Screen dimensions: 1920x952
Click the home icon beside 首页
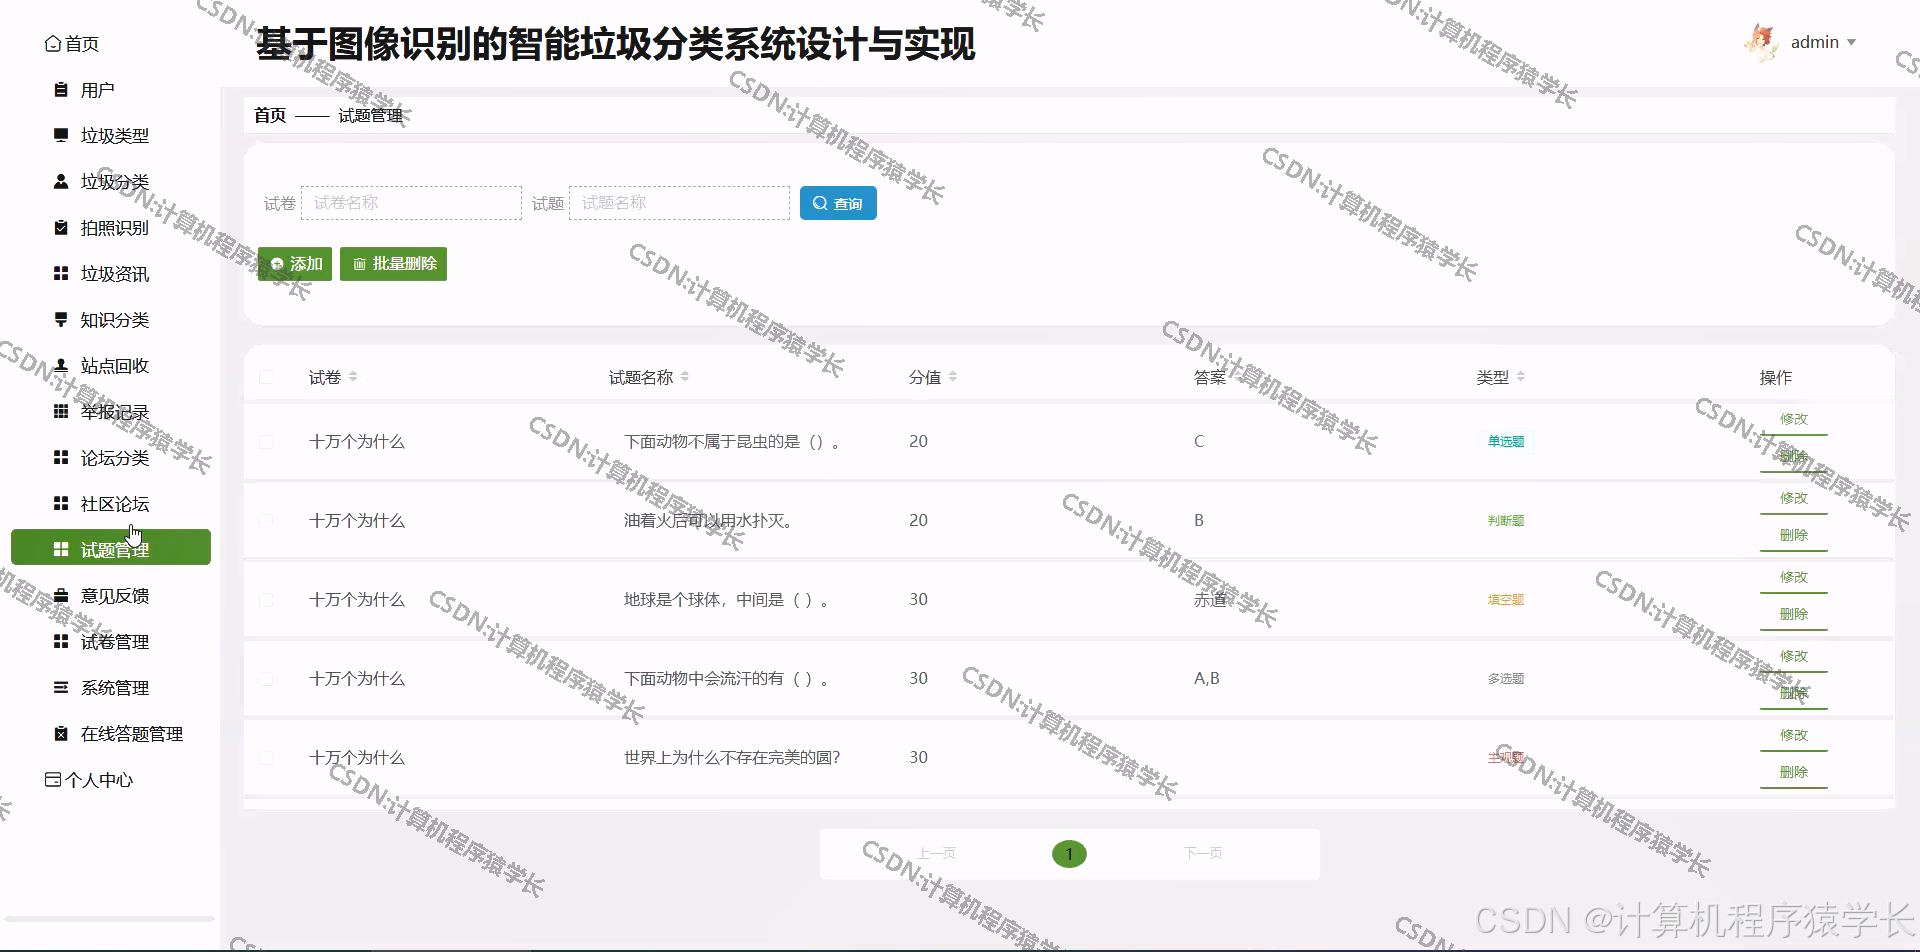53,44
